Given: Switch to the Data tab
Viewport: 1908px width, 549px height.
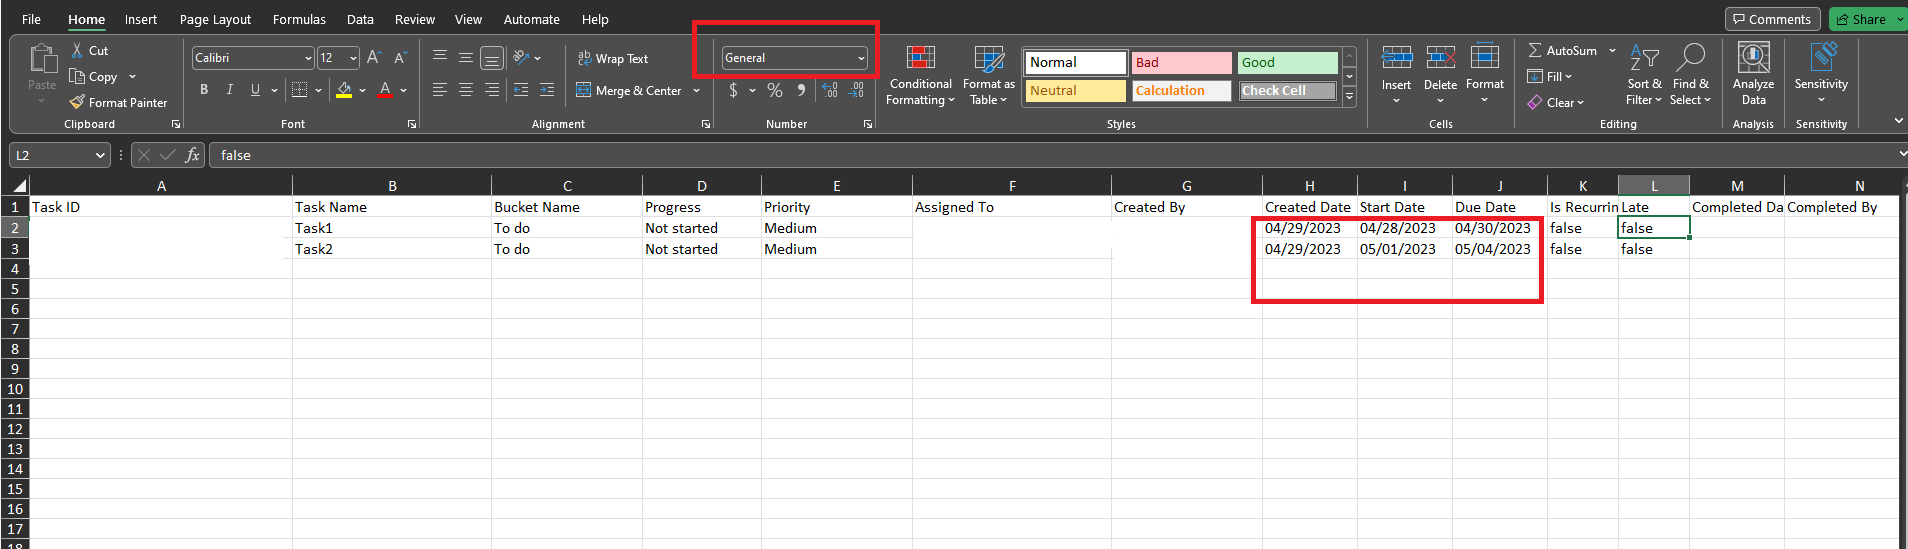Looking at the screenshot, I should (360, 19).
